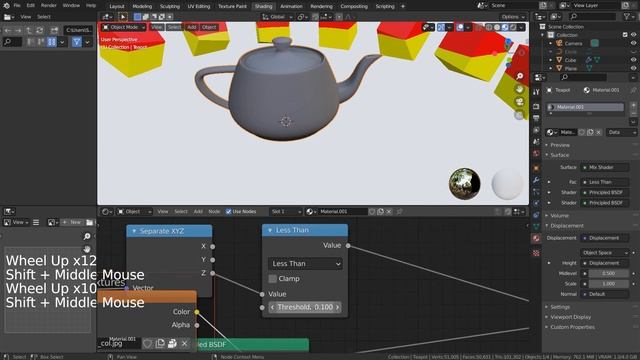640x360 pixels.
Task: Switch to the UV Editing workspace tab
Action: coord(199,6)
